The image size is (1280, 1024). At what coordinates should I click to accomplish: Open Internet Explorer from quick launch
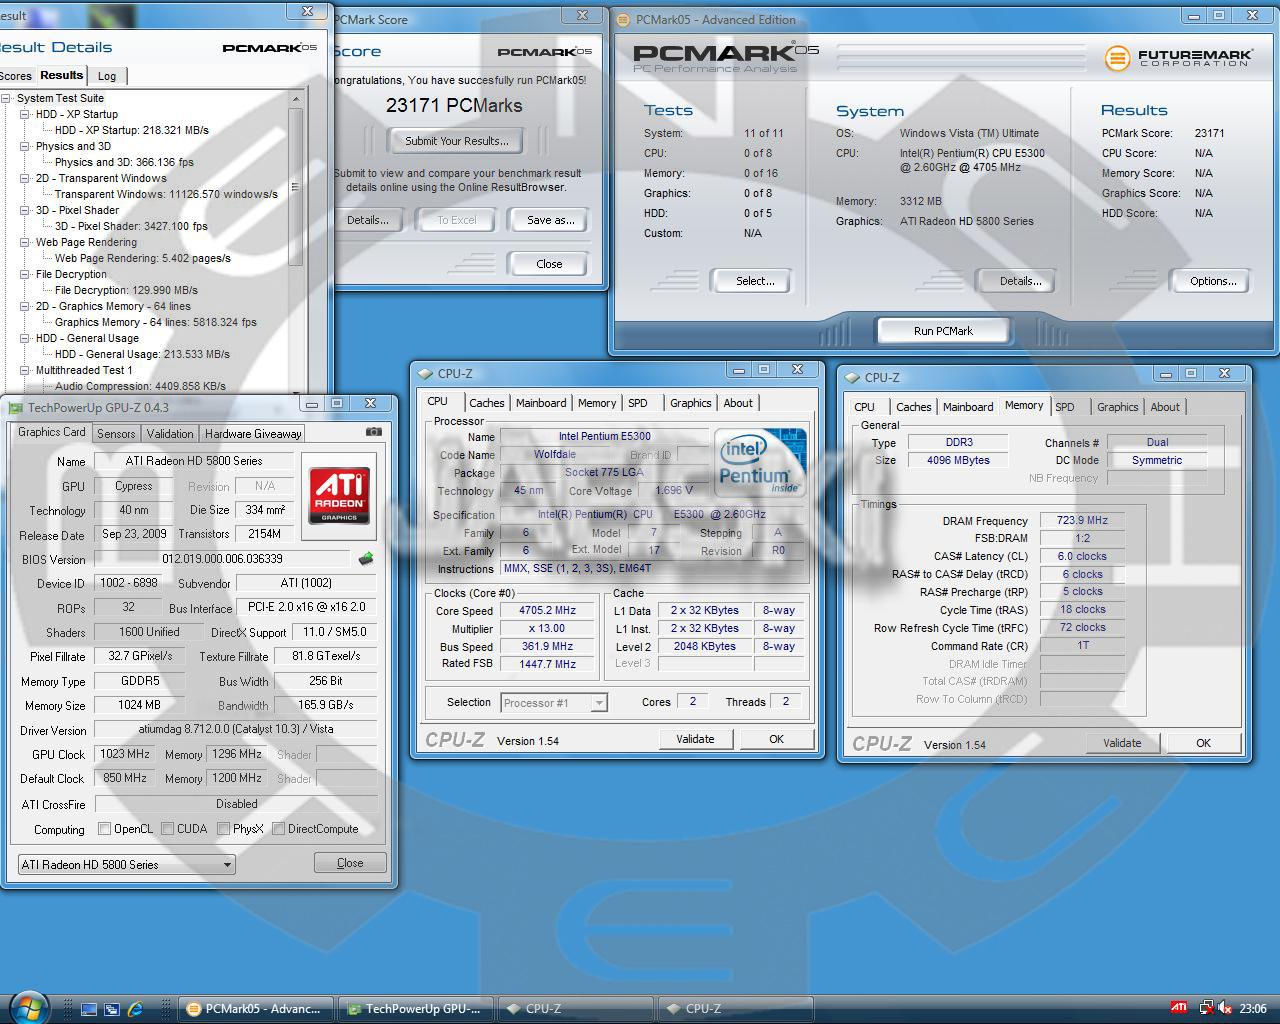coord(135,1009)
